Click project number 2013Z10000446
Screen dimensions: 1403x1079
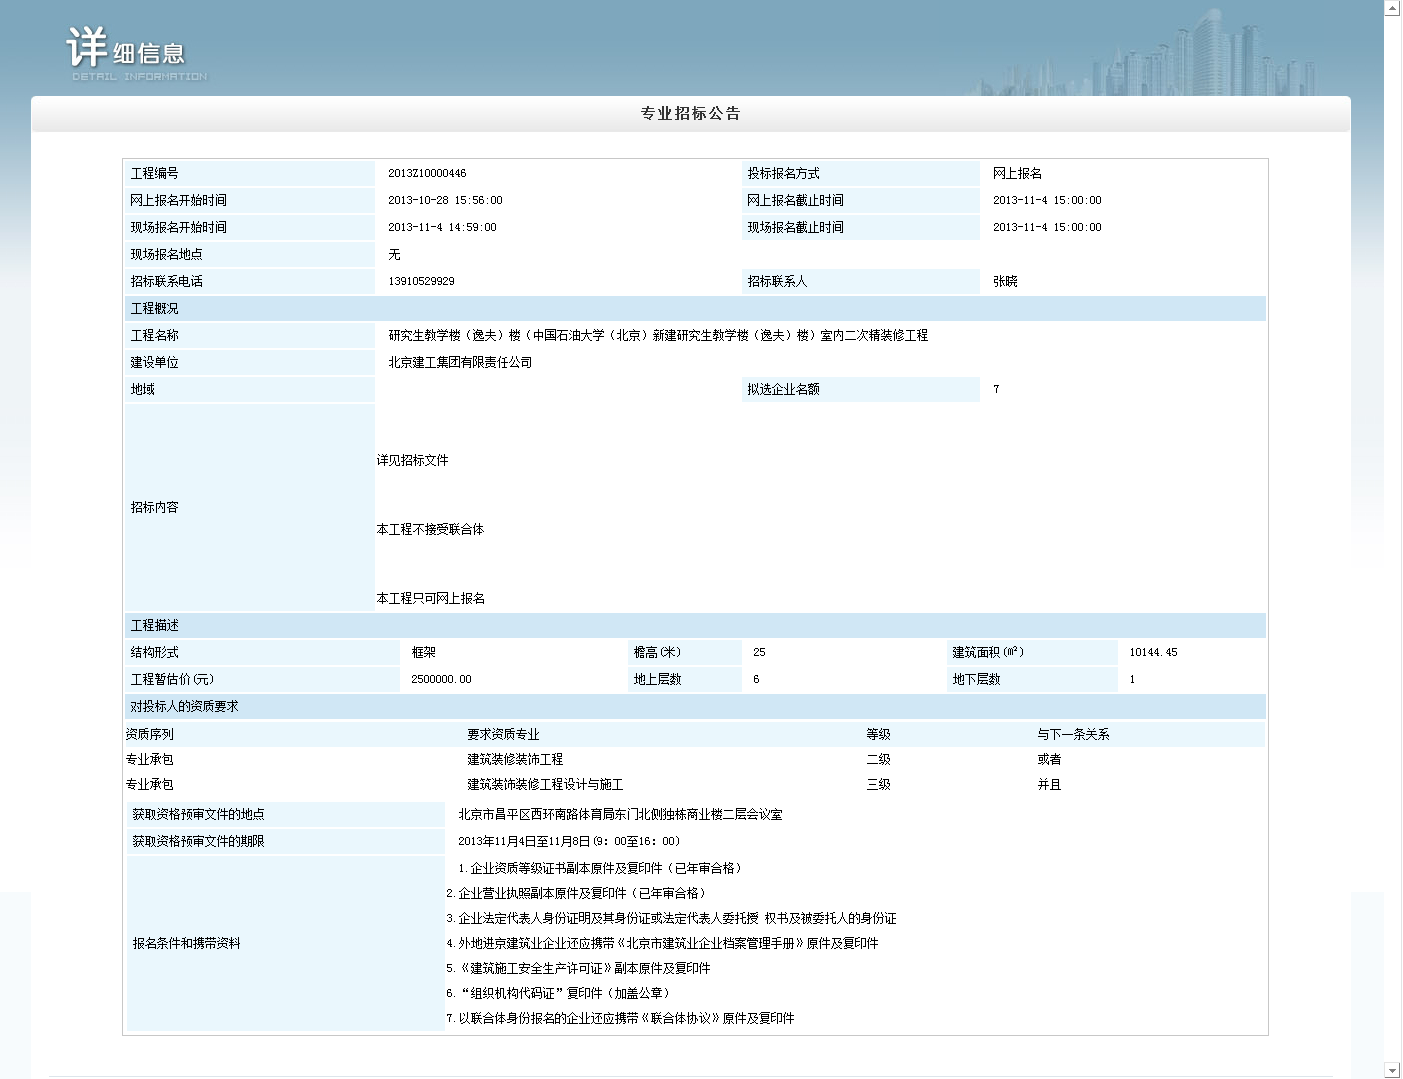[427, 174]
